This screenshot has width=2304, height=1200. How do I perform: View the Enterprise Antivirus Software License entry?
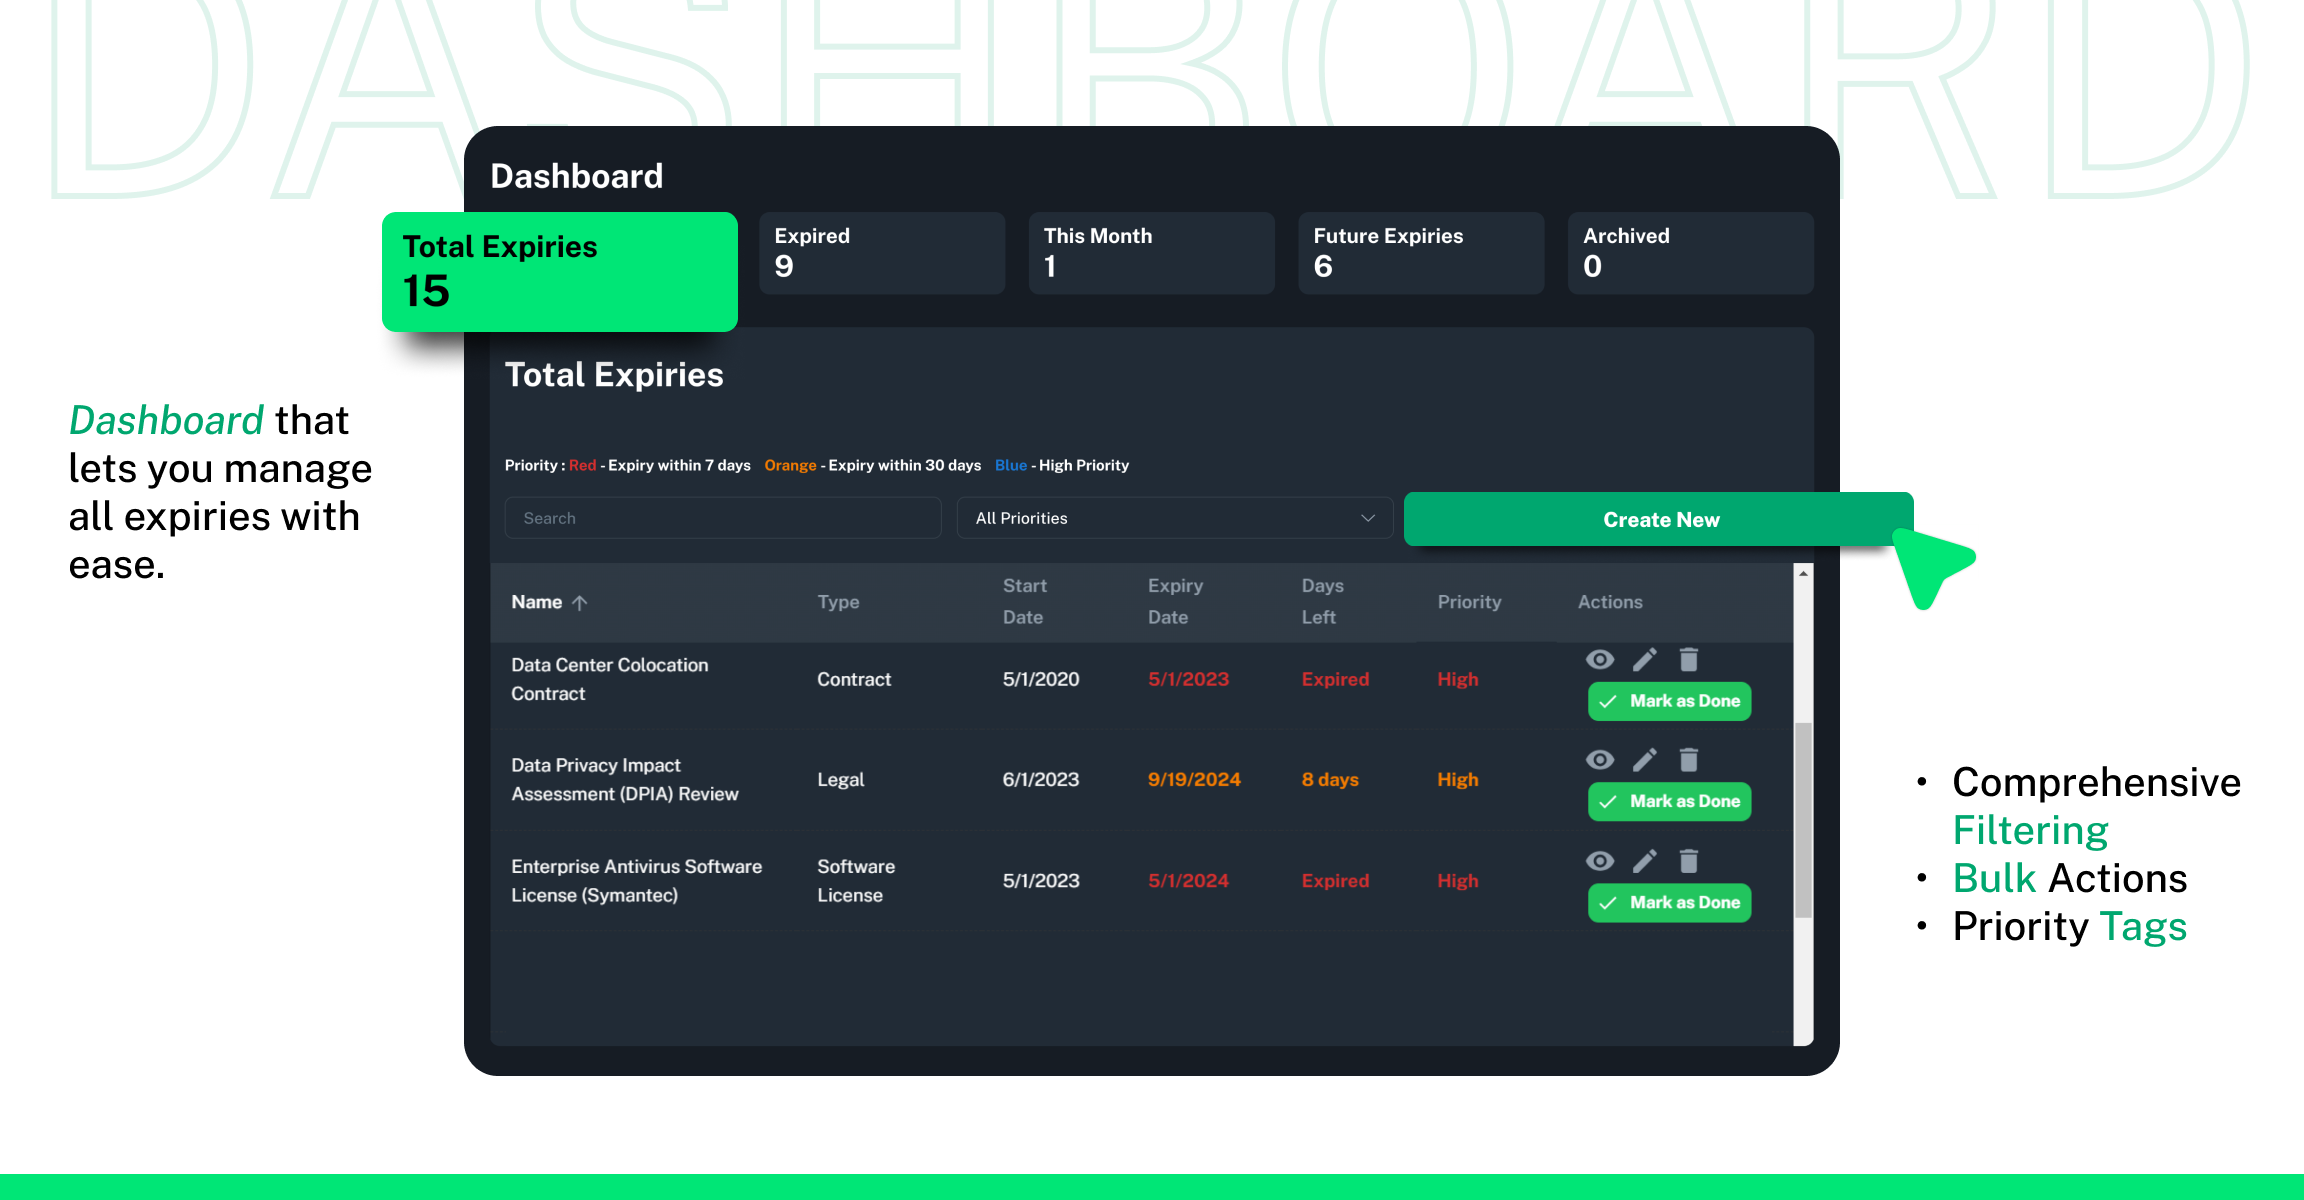tap(1600, 861)
